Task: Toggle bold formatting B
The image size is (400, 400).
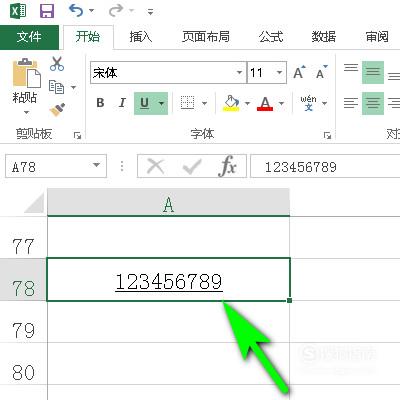Action: 100,103
